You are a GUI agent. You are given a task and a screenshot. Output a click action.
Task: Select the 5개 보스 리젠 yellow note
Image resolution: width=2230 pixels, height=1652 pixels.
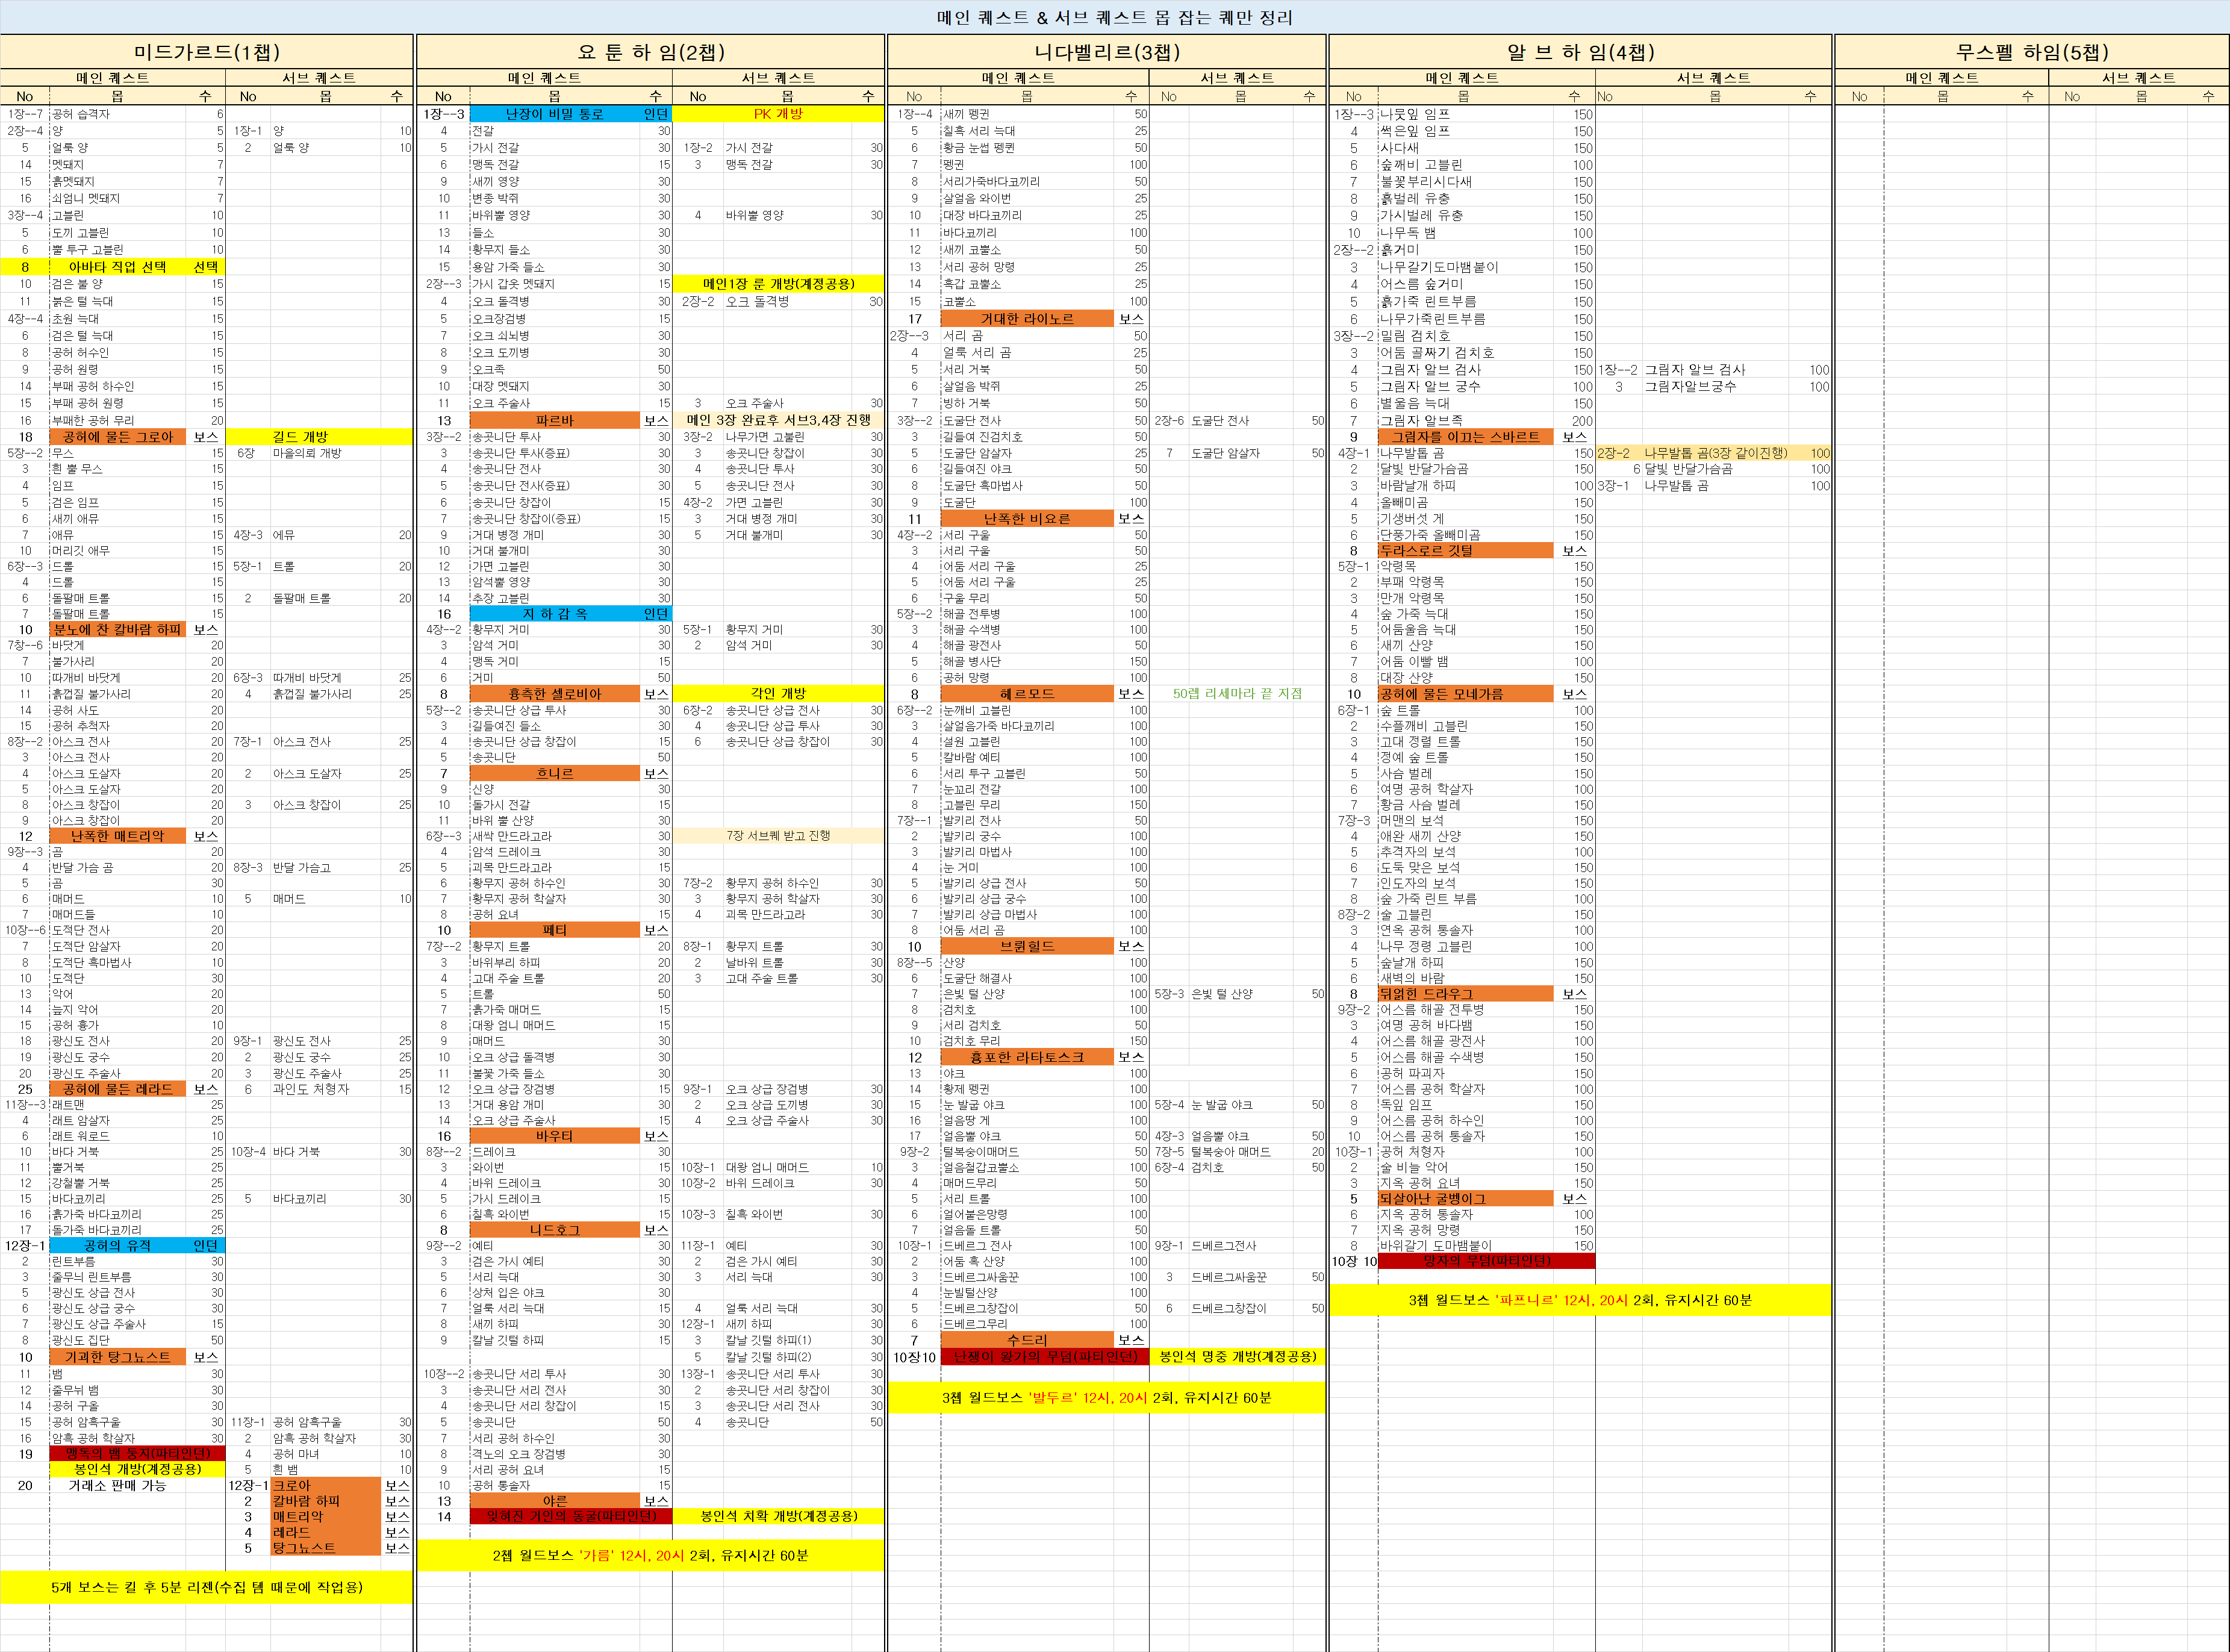pos(206,1587)
